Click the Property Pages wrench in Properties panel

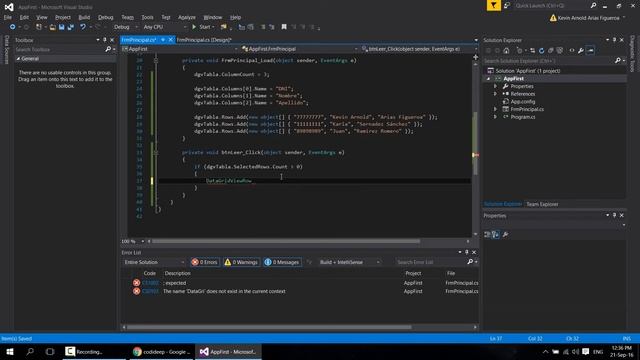[x=505, y=234]
